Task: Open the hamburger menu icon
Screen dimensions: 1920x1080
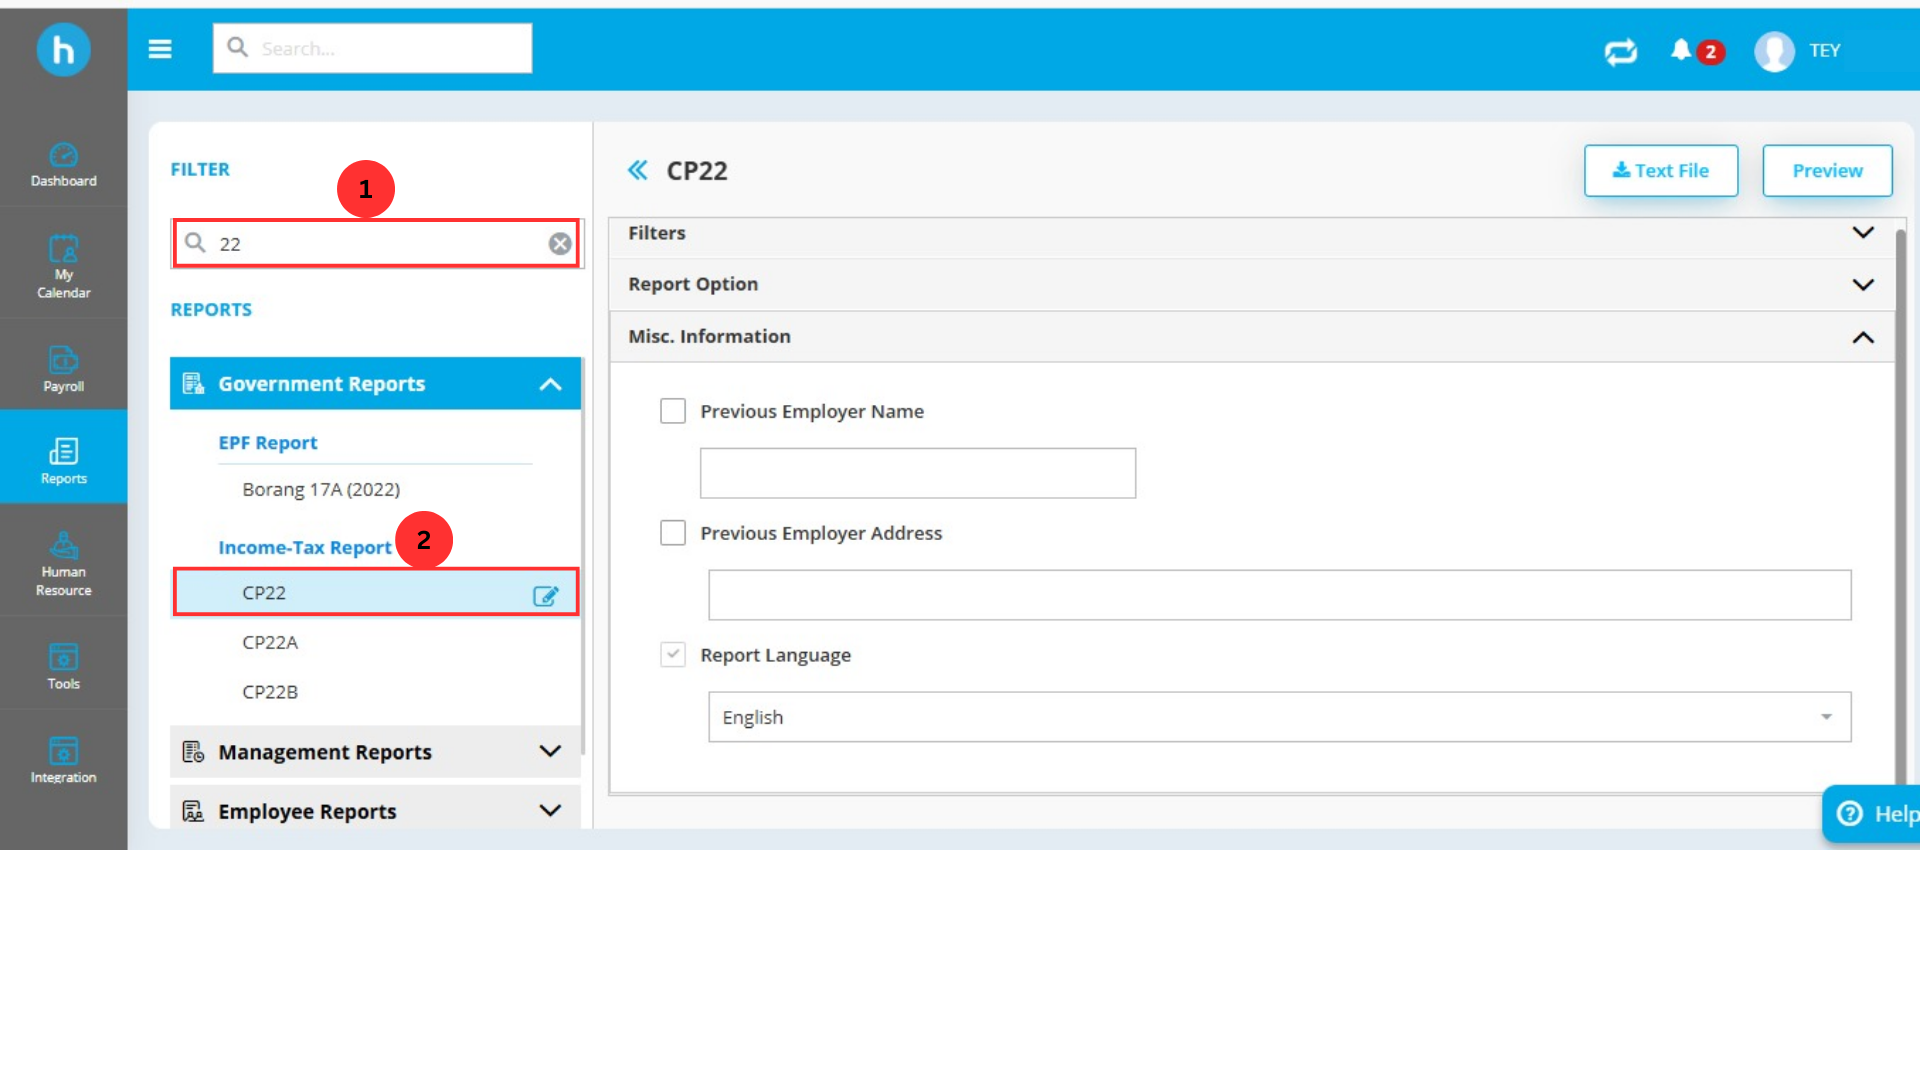Action: point(160,49)
